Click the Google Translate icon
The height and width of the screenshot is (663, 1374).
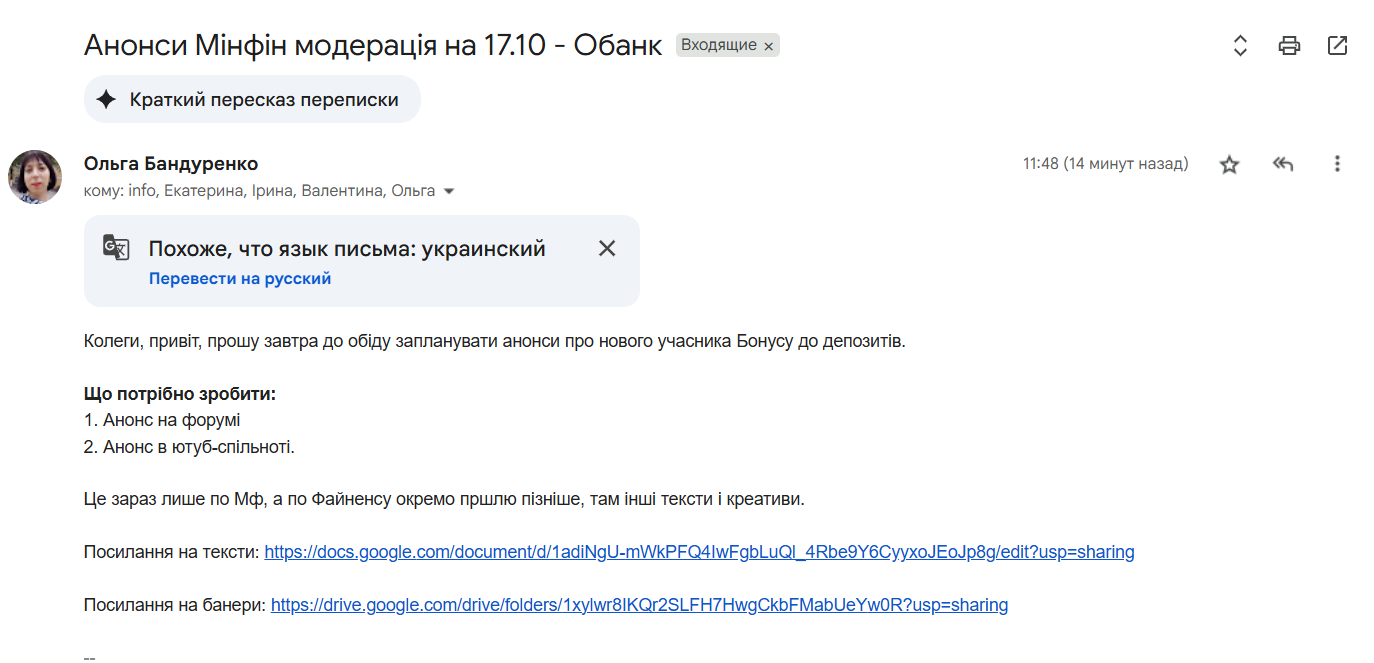116,248
